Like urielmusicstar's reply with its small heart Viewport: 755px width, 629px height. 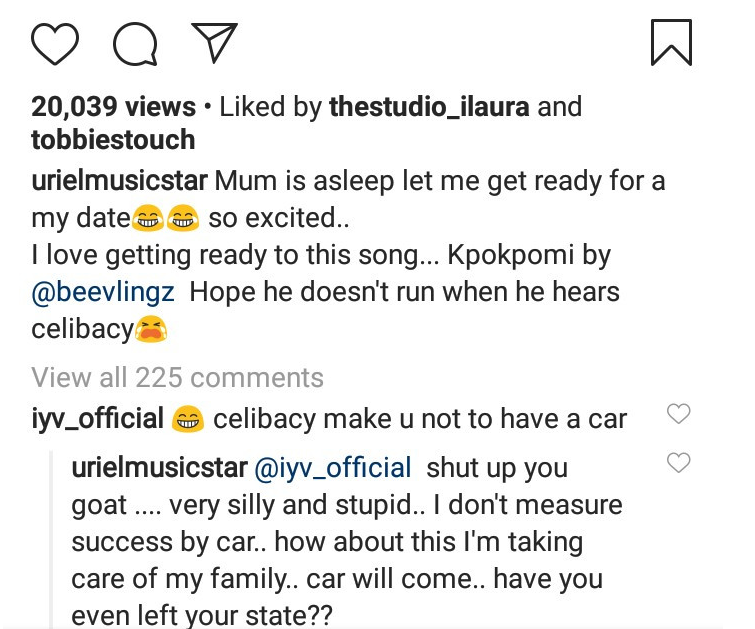[679, 462]
